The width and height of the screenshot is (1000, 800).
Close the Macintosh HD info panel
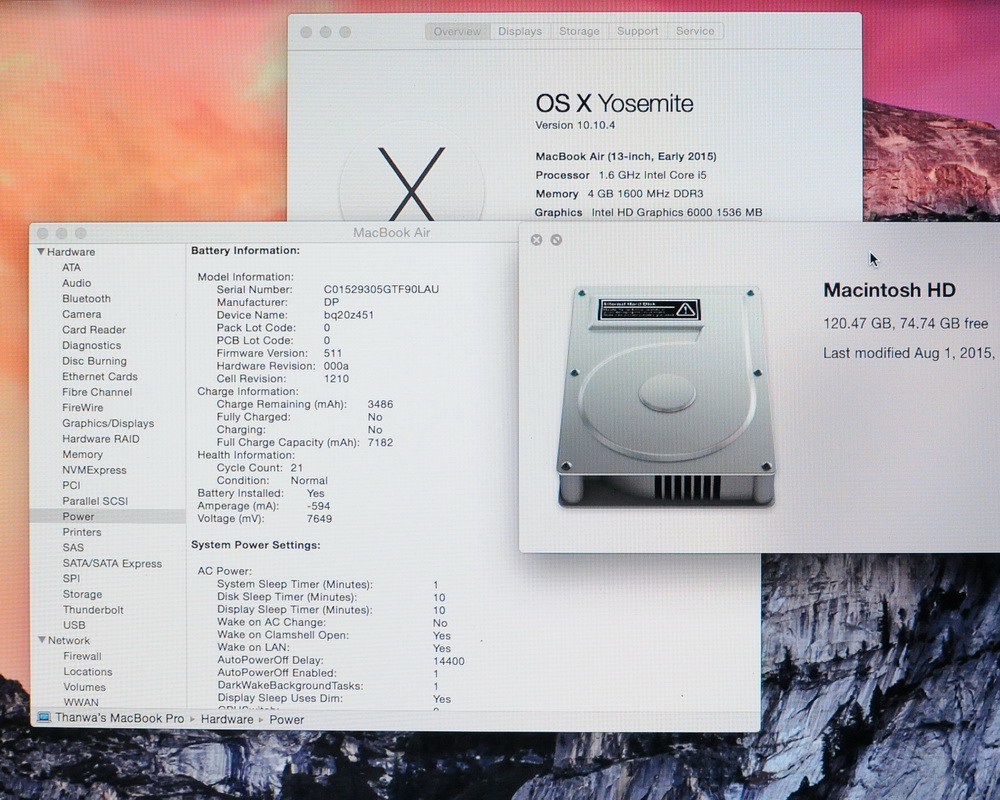pos(536,240)
